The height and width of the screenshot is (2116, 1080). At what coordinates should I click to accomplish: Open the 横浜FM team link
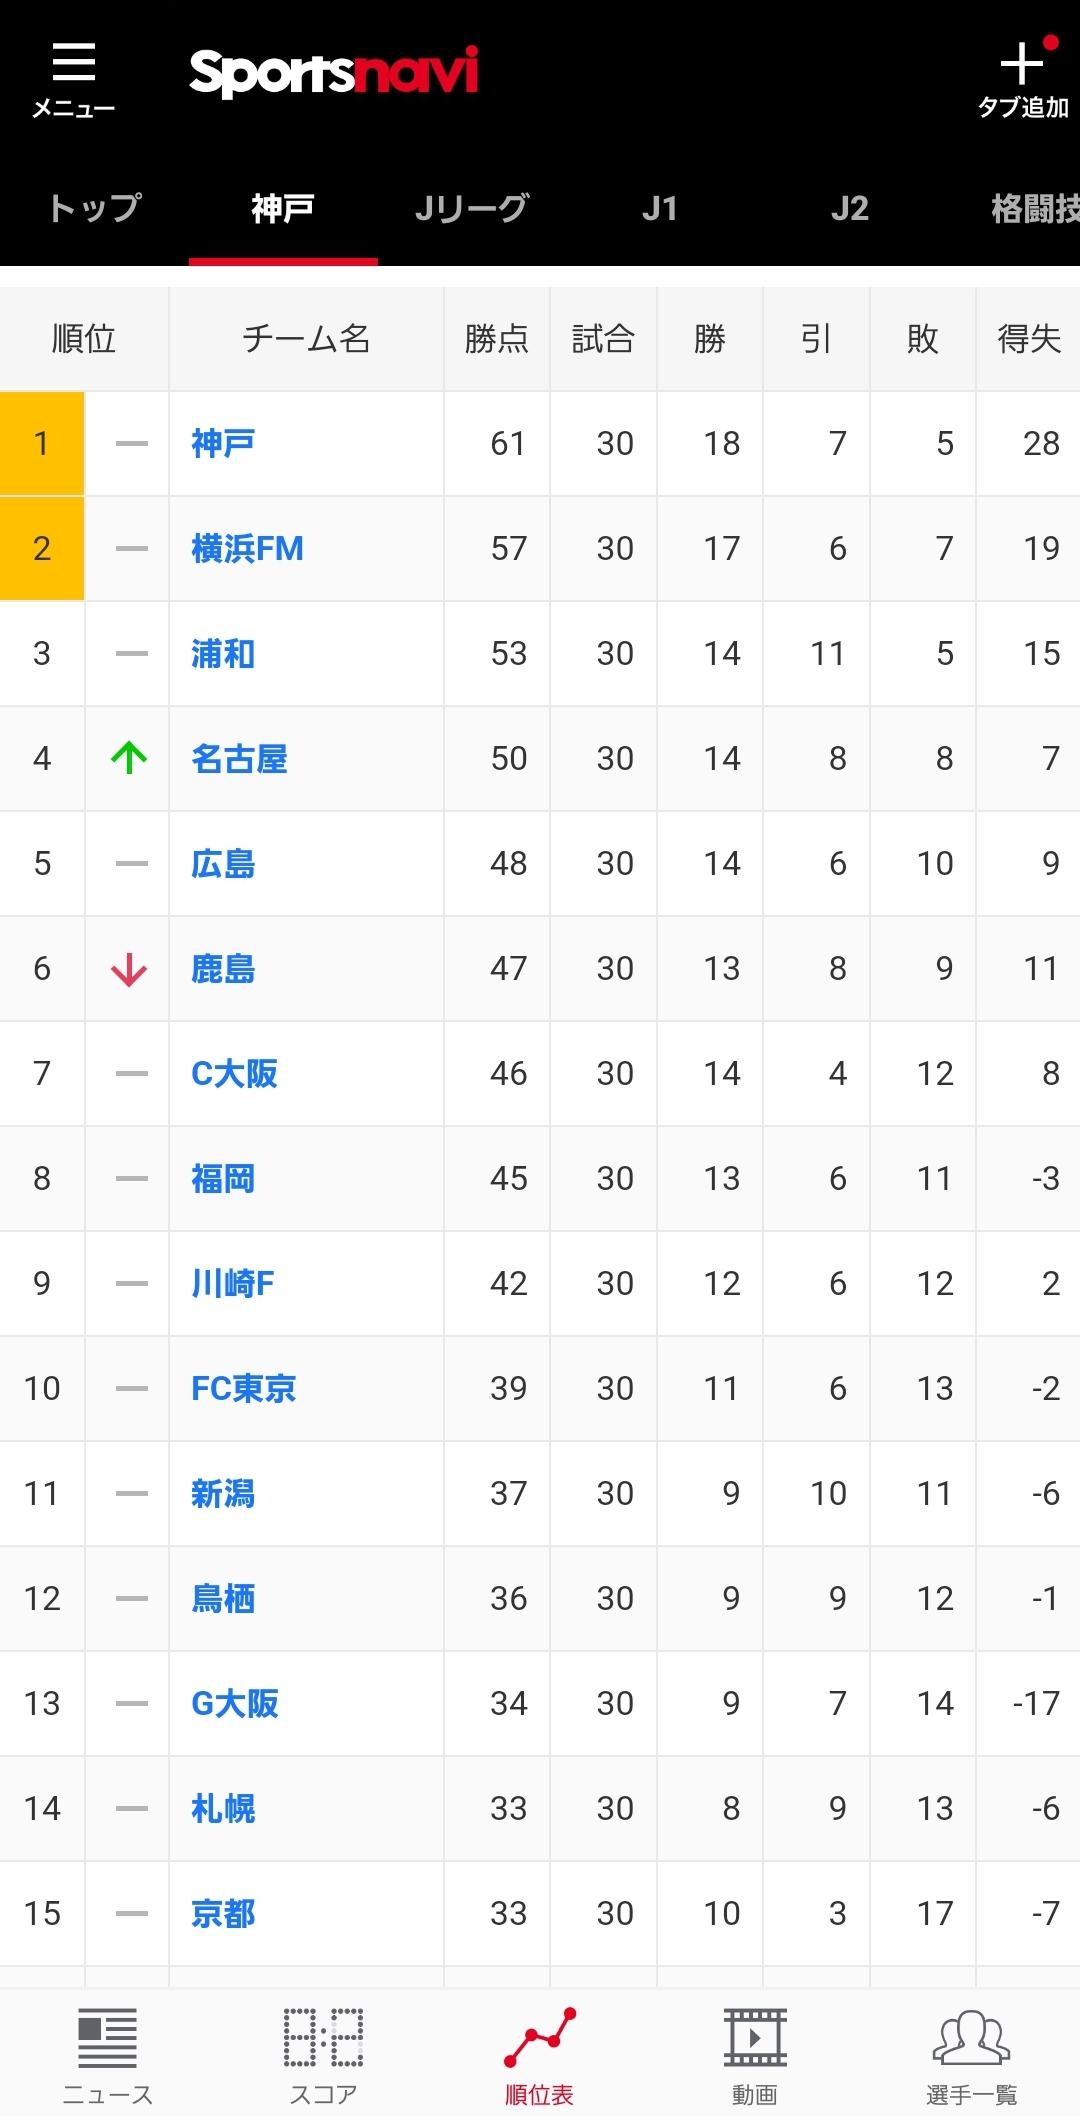coord(247,548)
